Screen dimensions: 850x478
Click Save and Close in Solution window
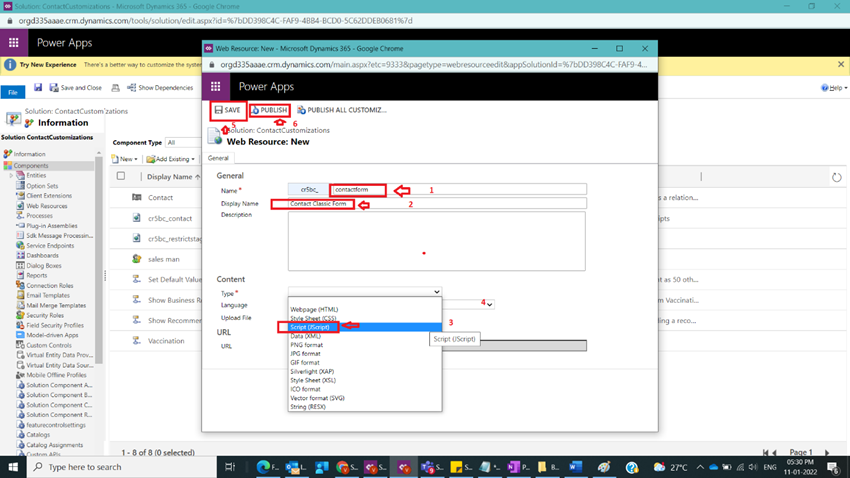point(76,88)
